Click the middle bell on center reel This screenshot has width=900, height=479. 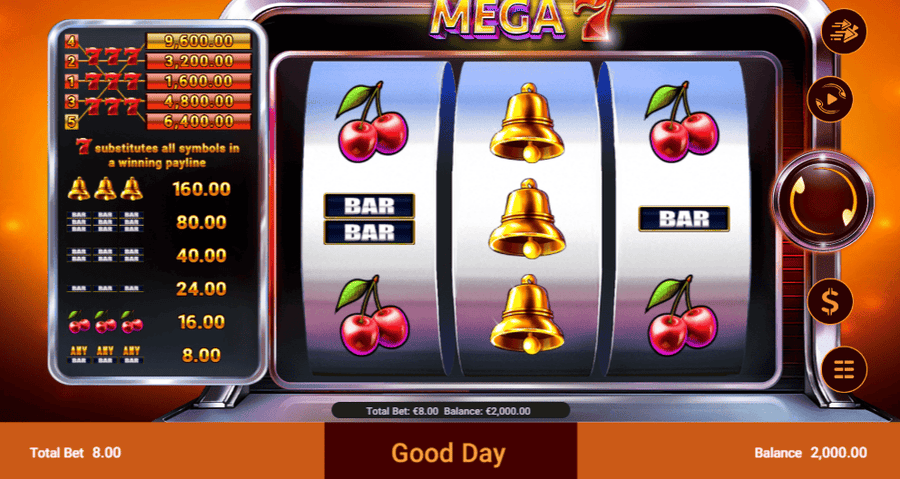point(527,217)
